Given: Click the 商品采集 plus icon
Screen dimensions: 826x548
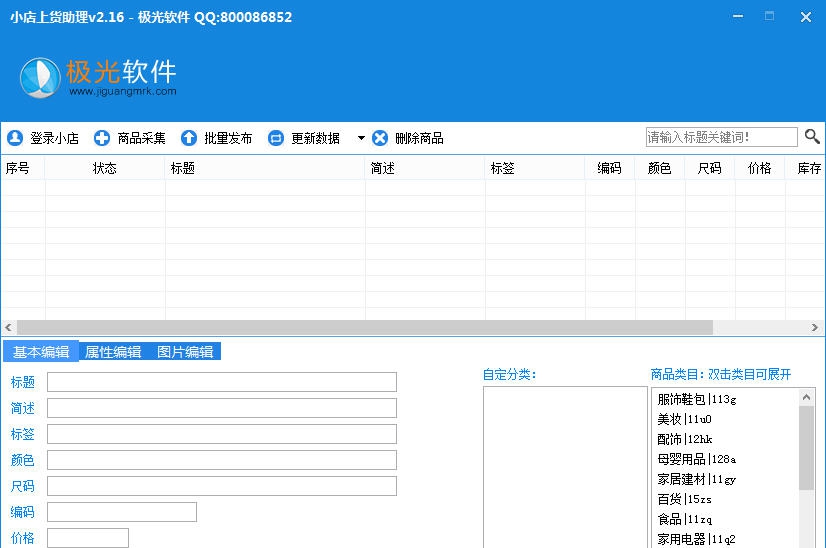Looking at the screenshot, I should coord(102,138).
